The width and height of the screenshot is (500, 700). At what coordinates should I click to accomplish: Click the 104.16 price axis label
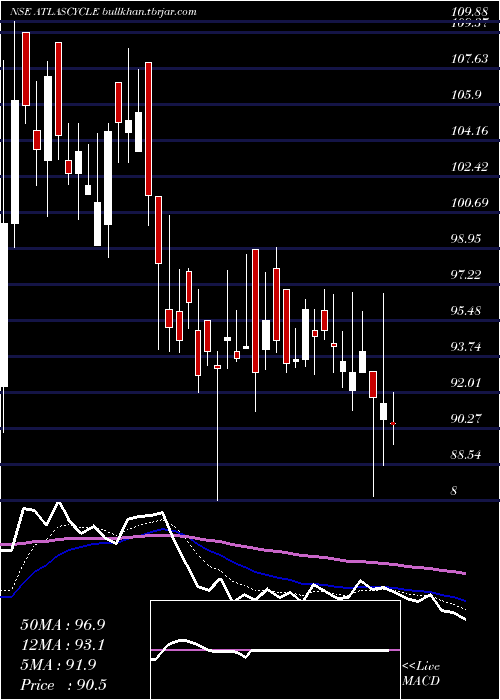pos(470,131)
